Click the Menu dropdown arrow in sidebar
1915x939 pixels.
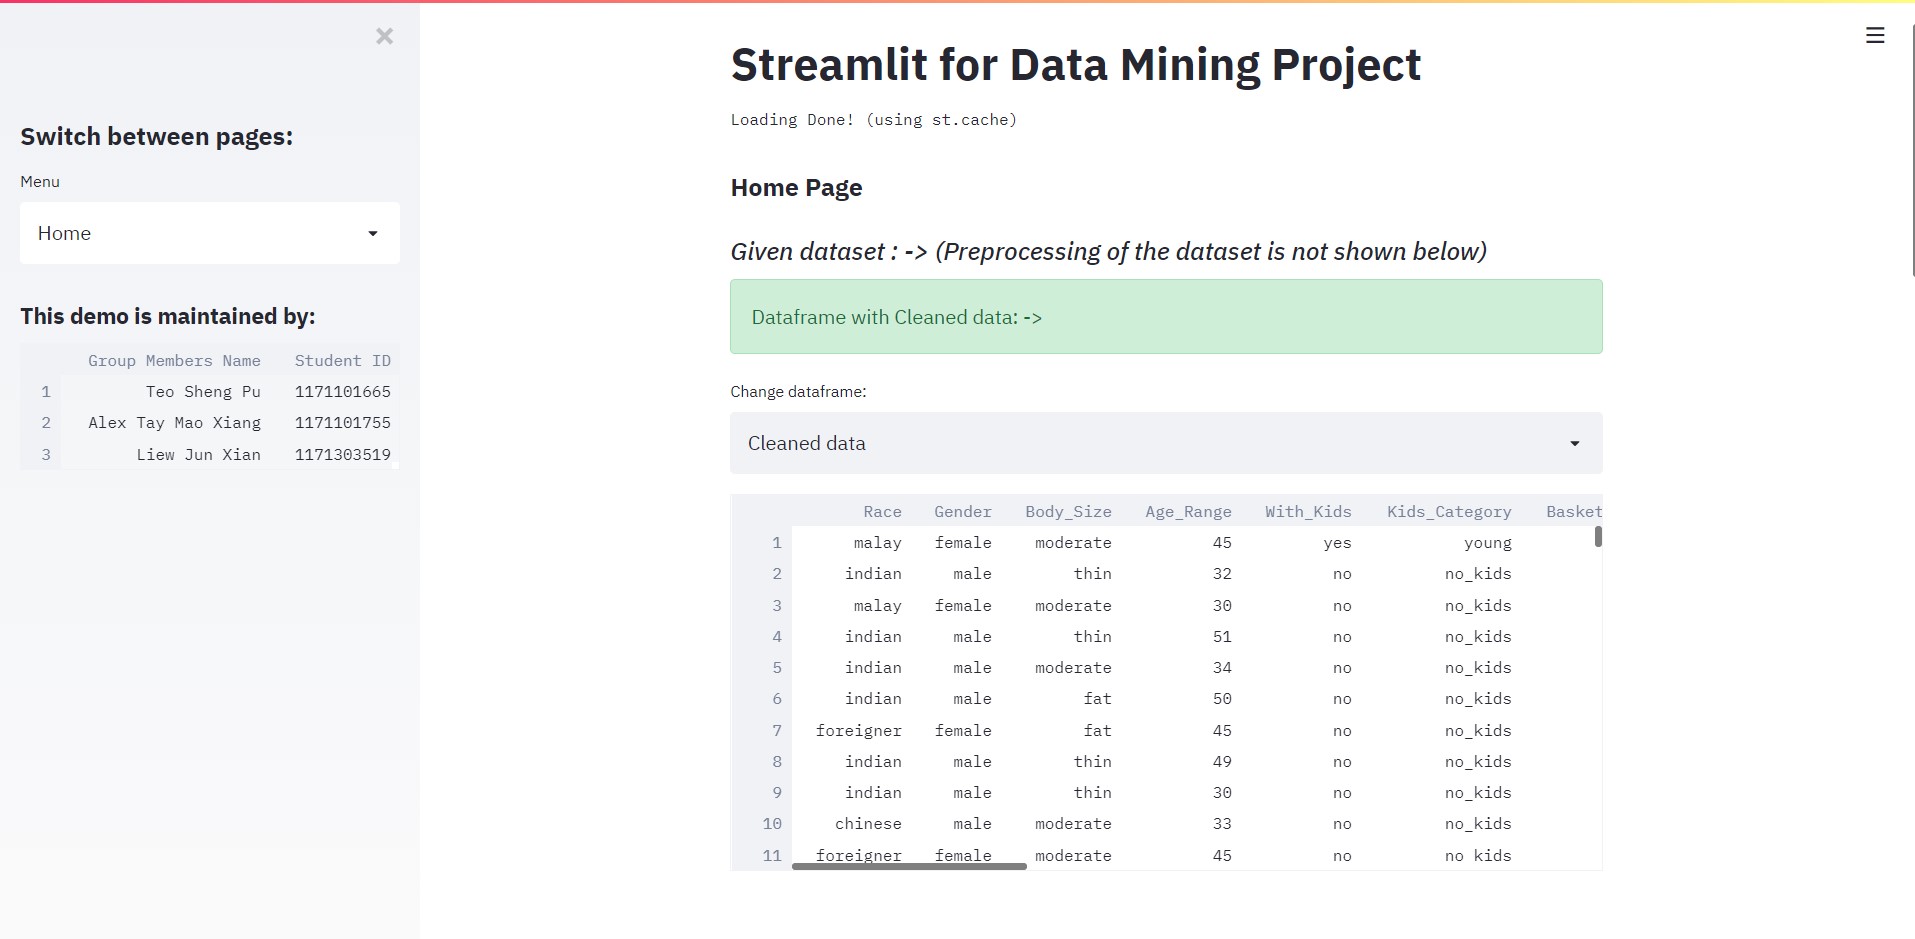[x=373, y=233]
